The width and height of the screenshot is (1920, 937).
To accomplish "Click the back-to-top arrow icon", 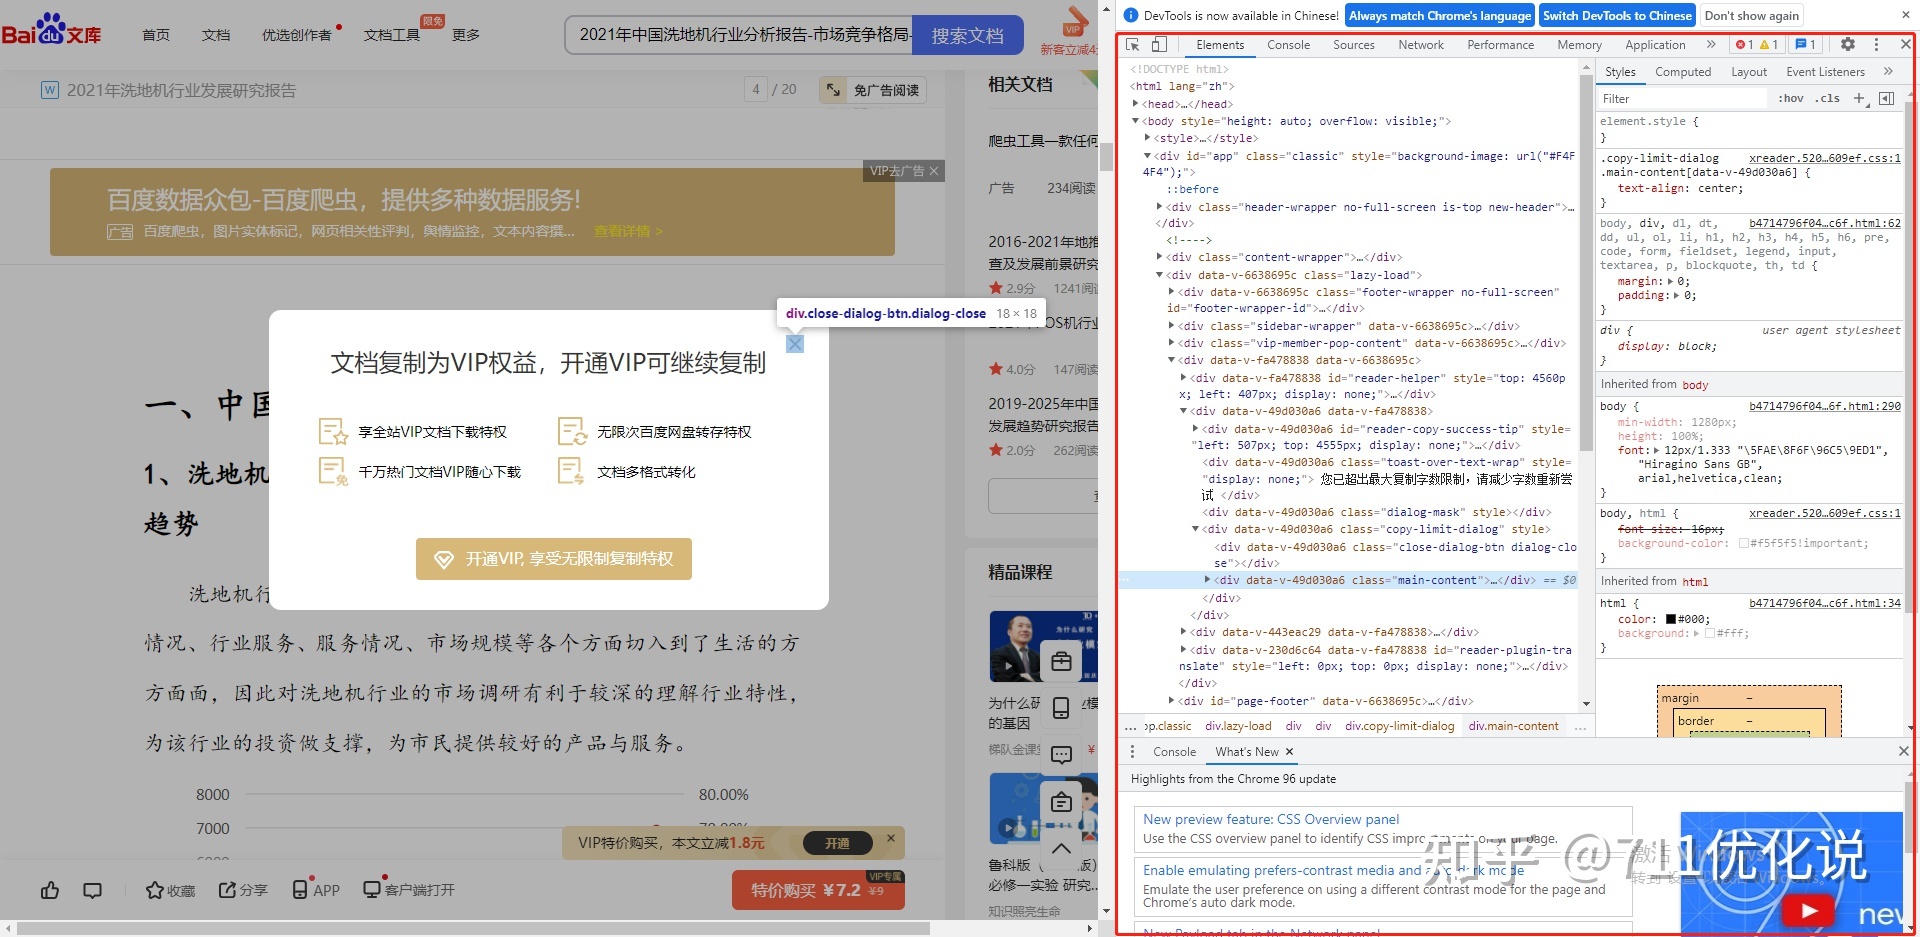I will pyautogui.click(x=1061, y=849).
